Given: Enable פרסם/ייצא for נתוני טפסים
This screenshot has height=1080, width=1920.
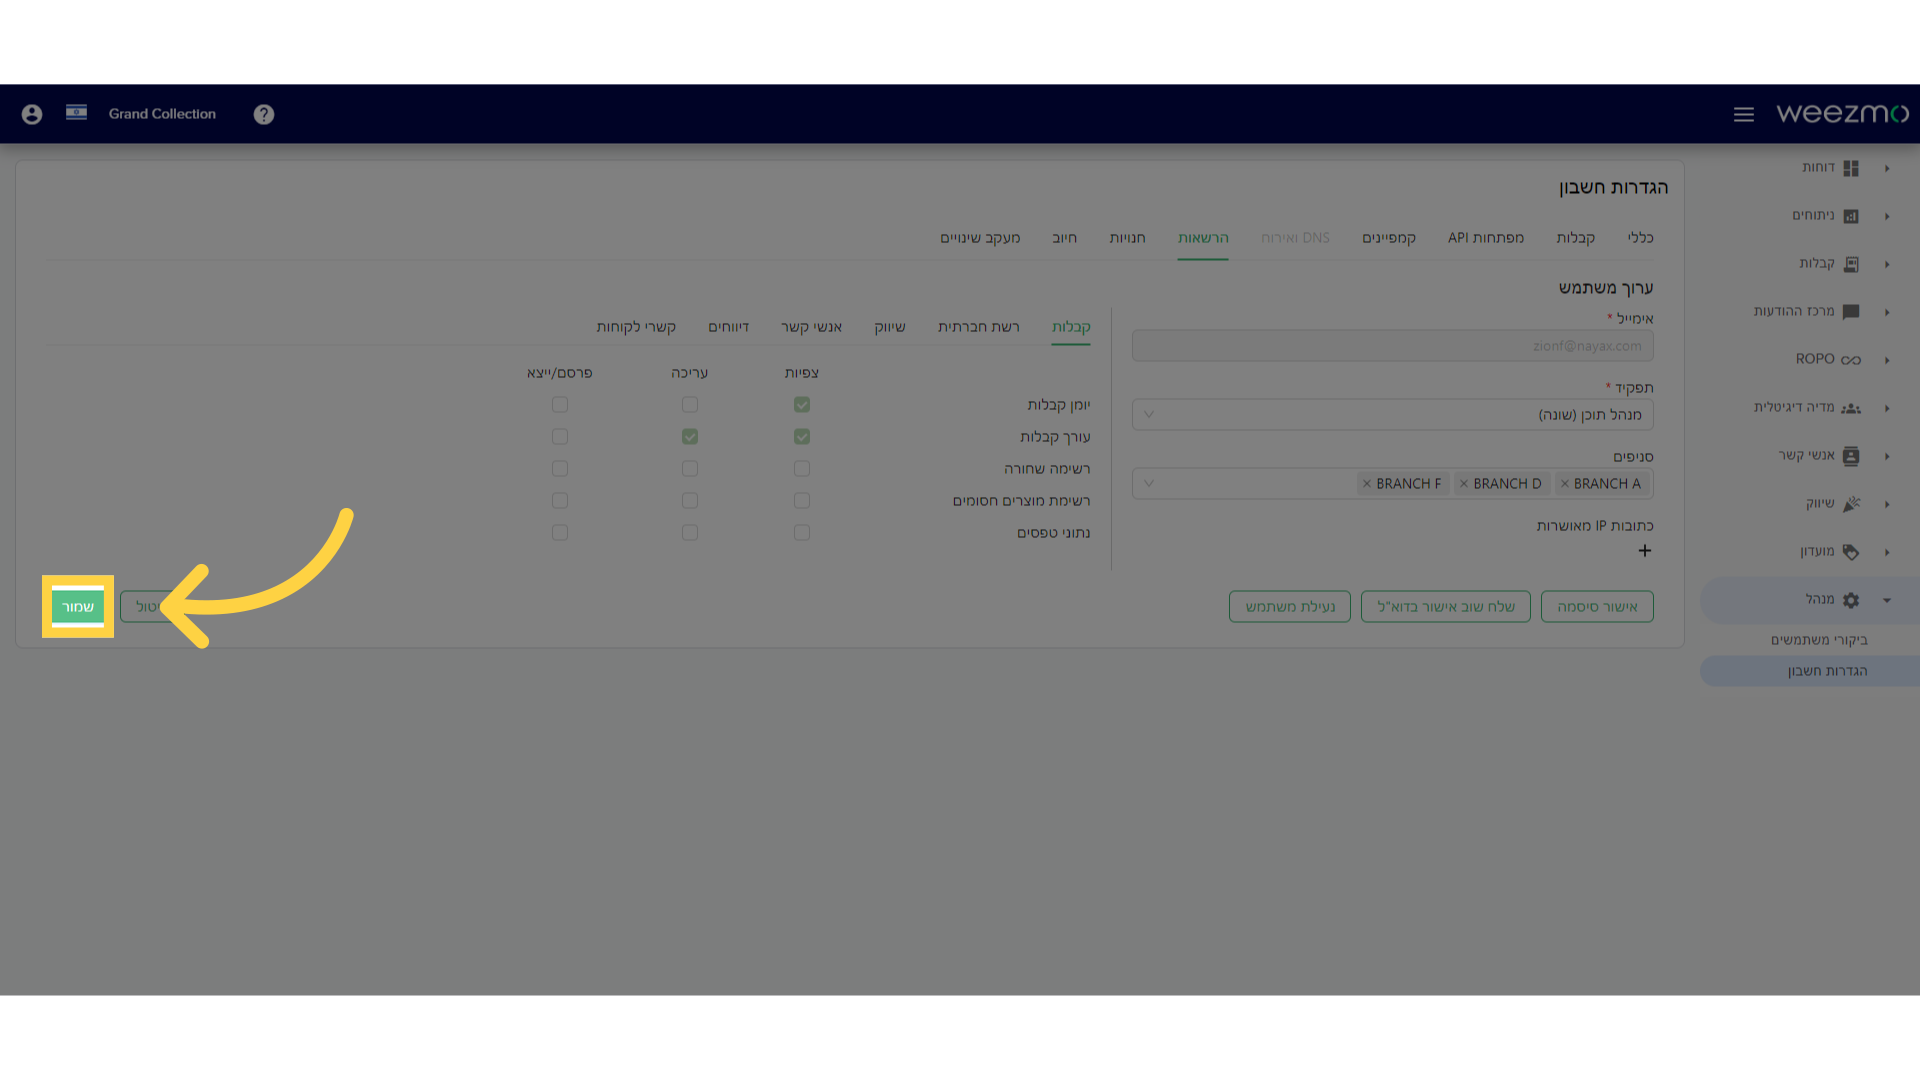Looking at the screenshot, I should 560,533.
